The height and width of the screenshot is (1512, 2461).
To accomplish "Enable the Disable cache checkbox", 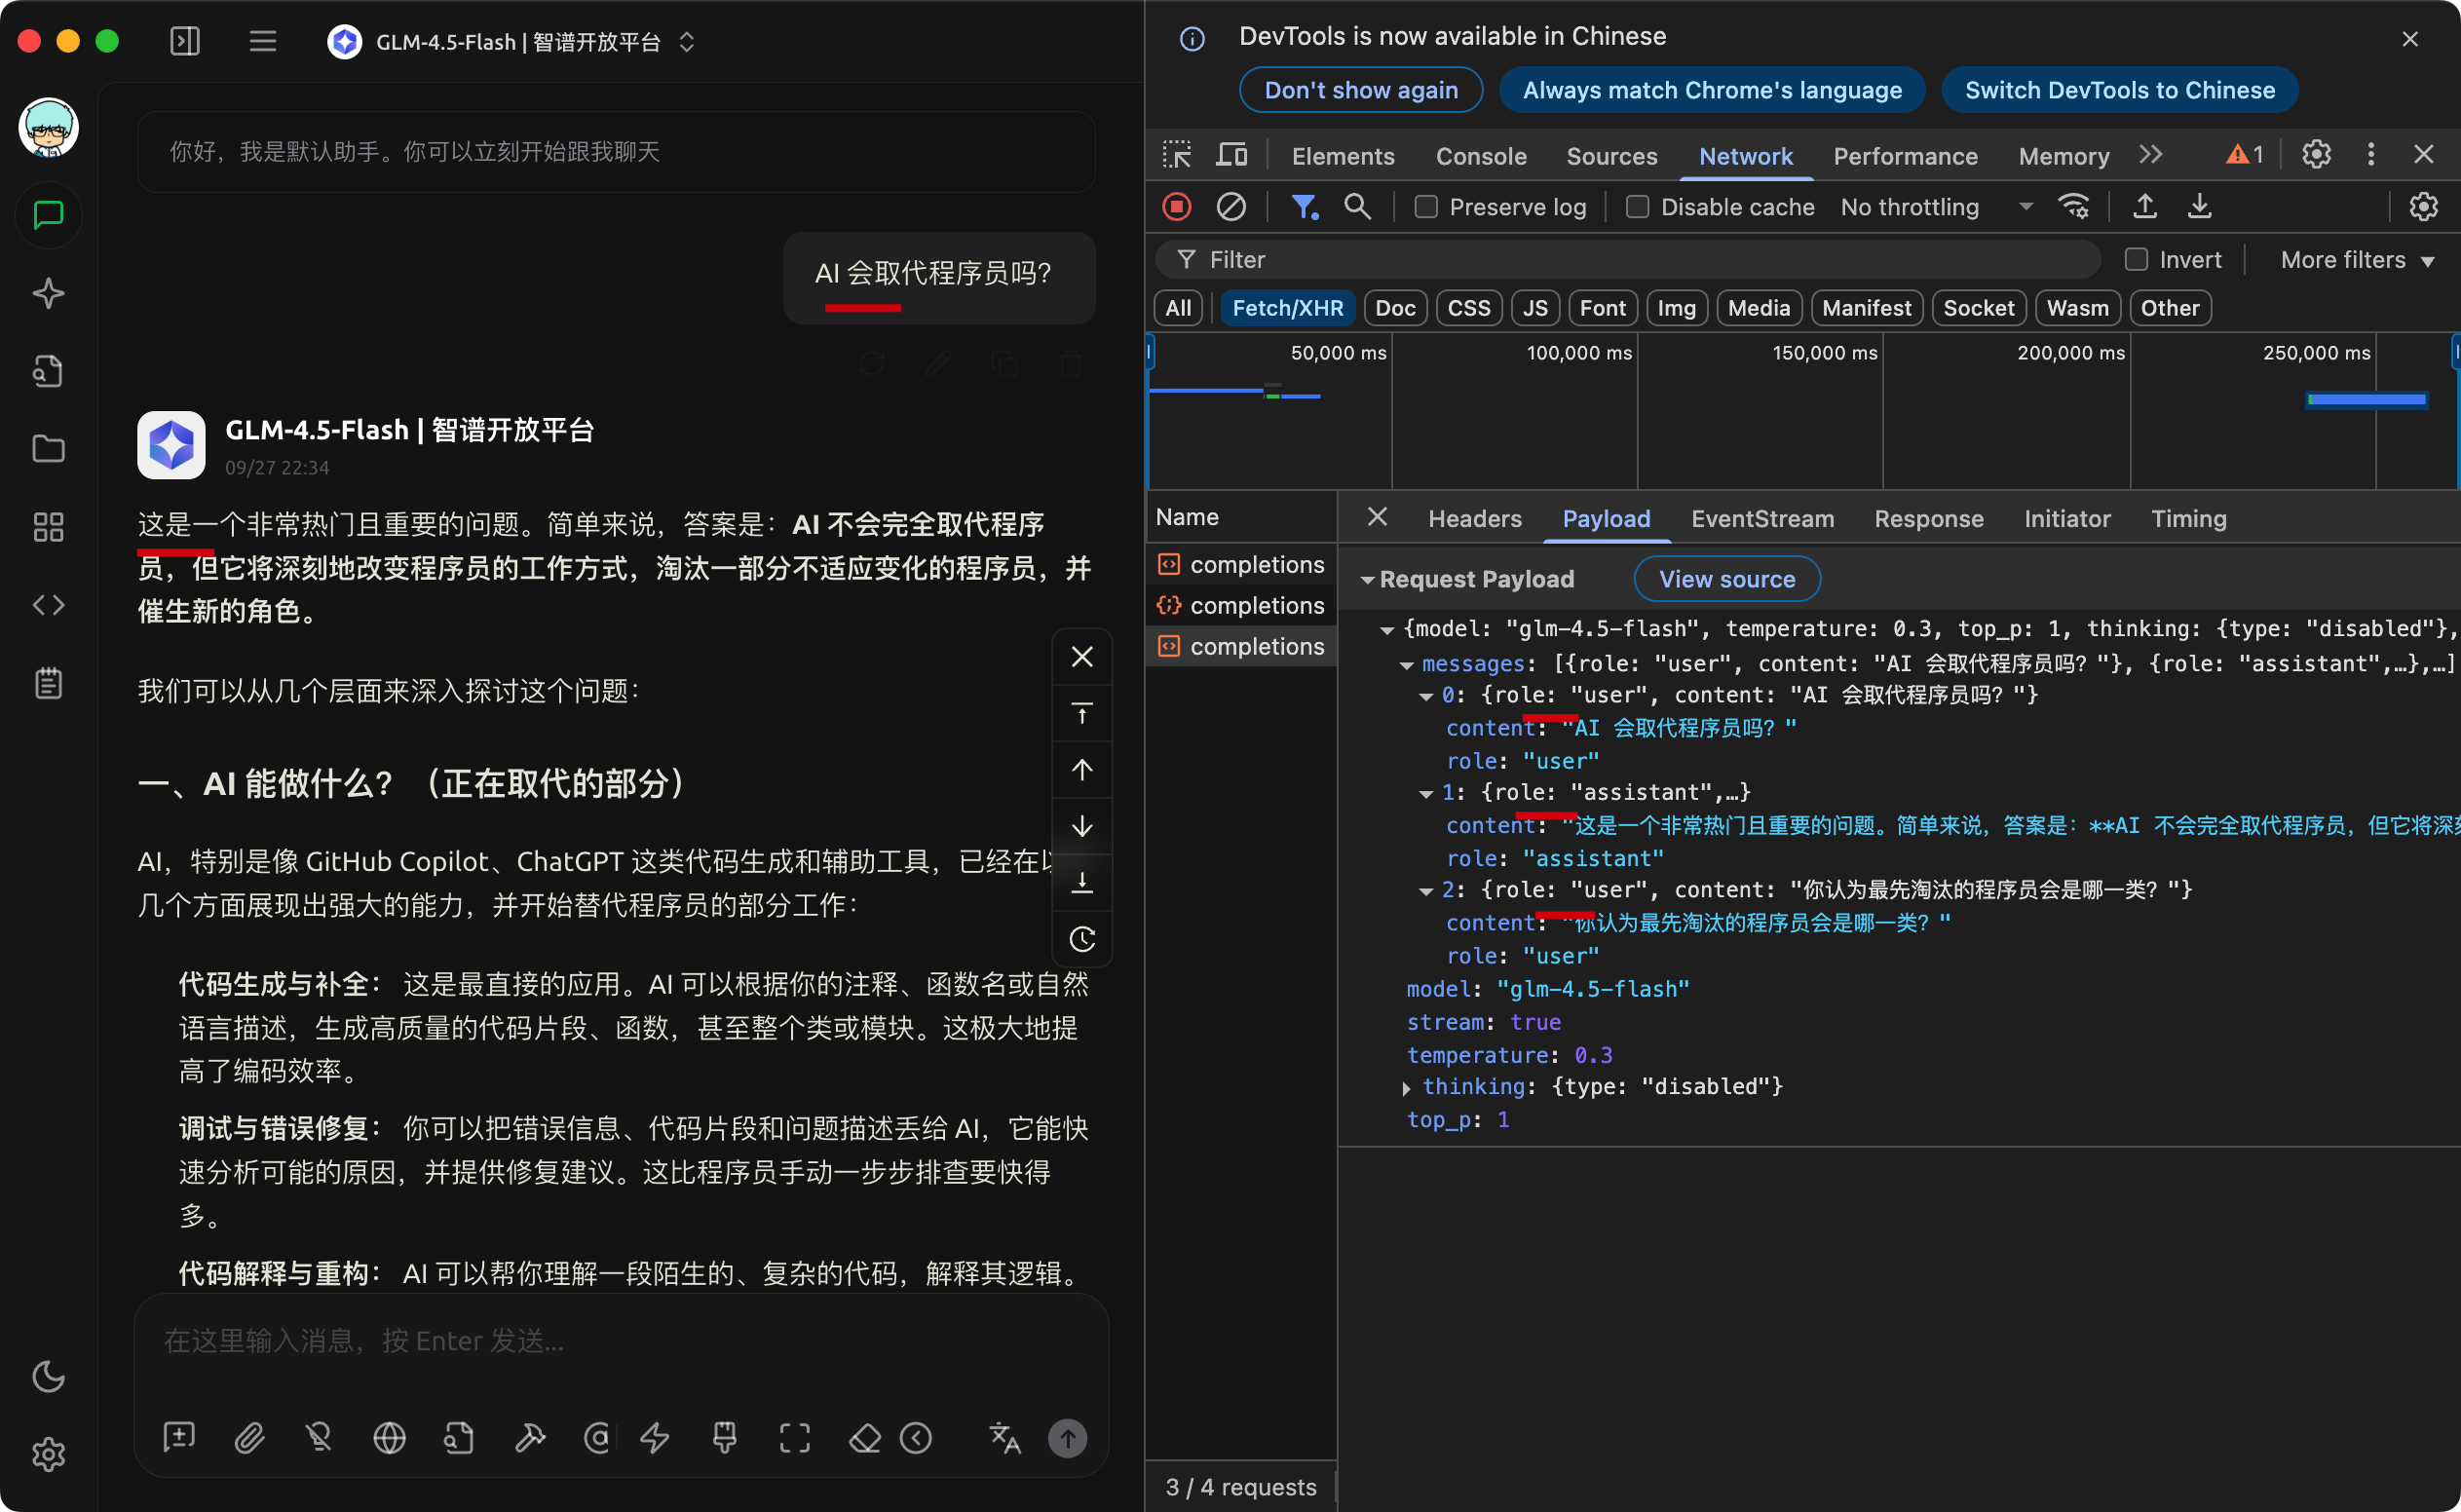I will [1637, 207].
